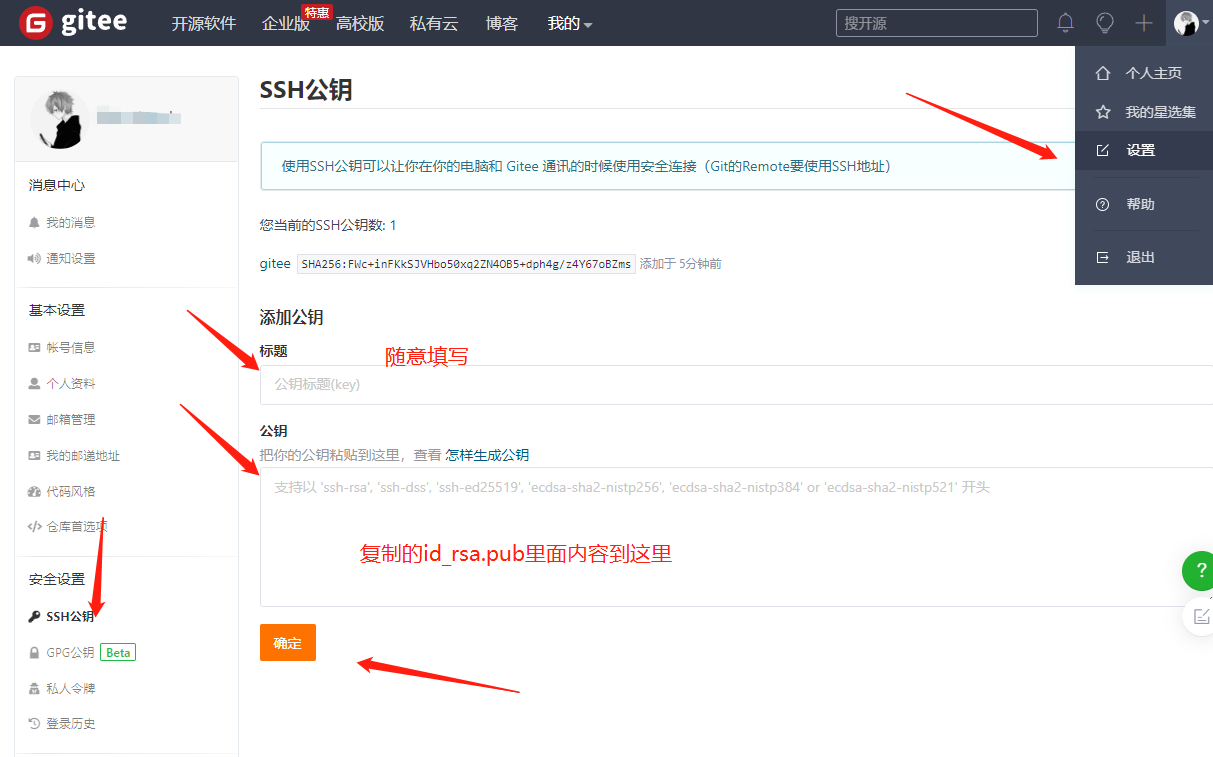
Task: Click the profile avatar in sidebar
Action: pyautogui.click(x=60, y=119)
